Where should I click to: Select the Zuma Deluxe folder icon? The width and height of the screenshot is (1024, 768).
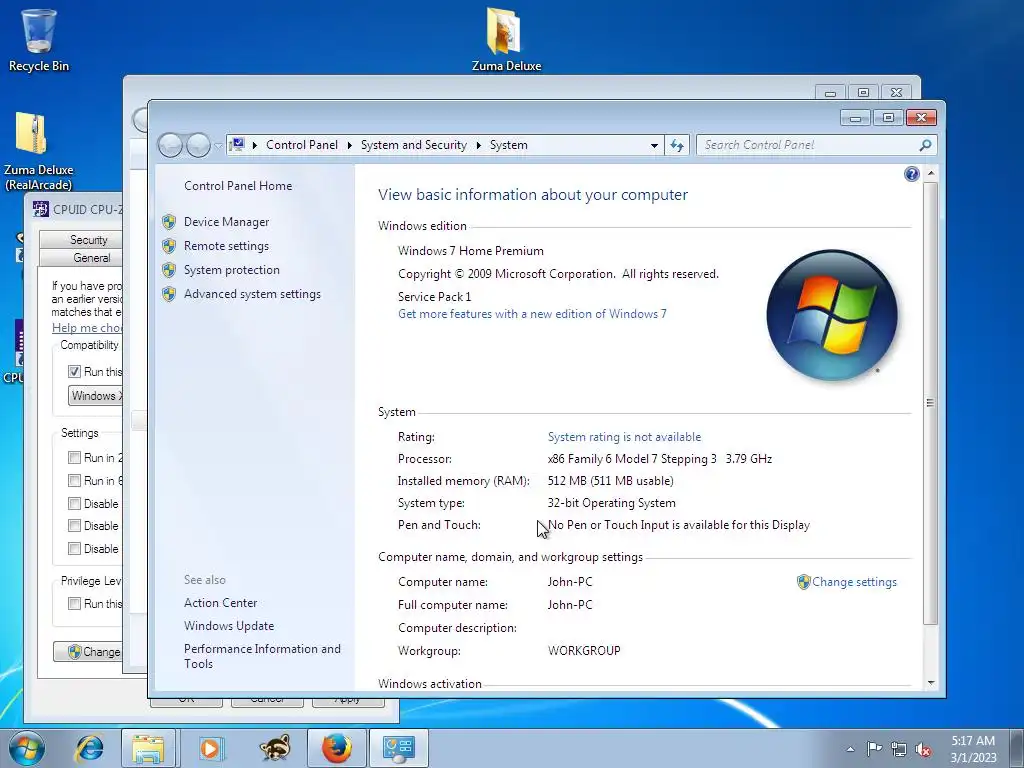coord(506,39)
